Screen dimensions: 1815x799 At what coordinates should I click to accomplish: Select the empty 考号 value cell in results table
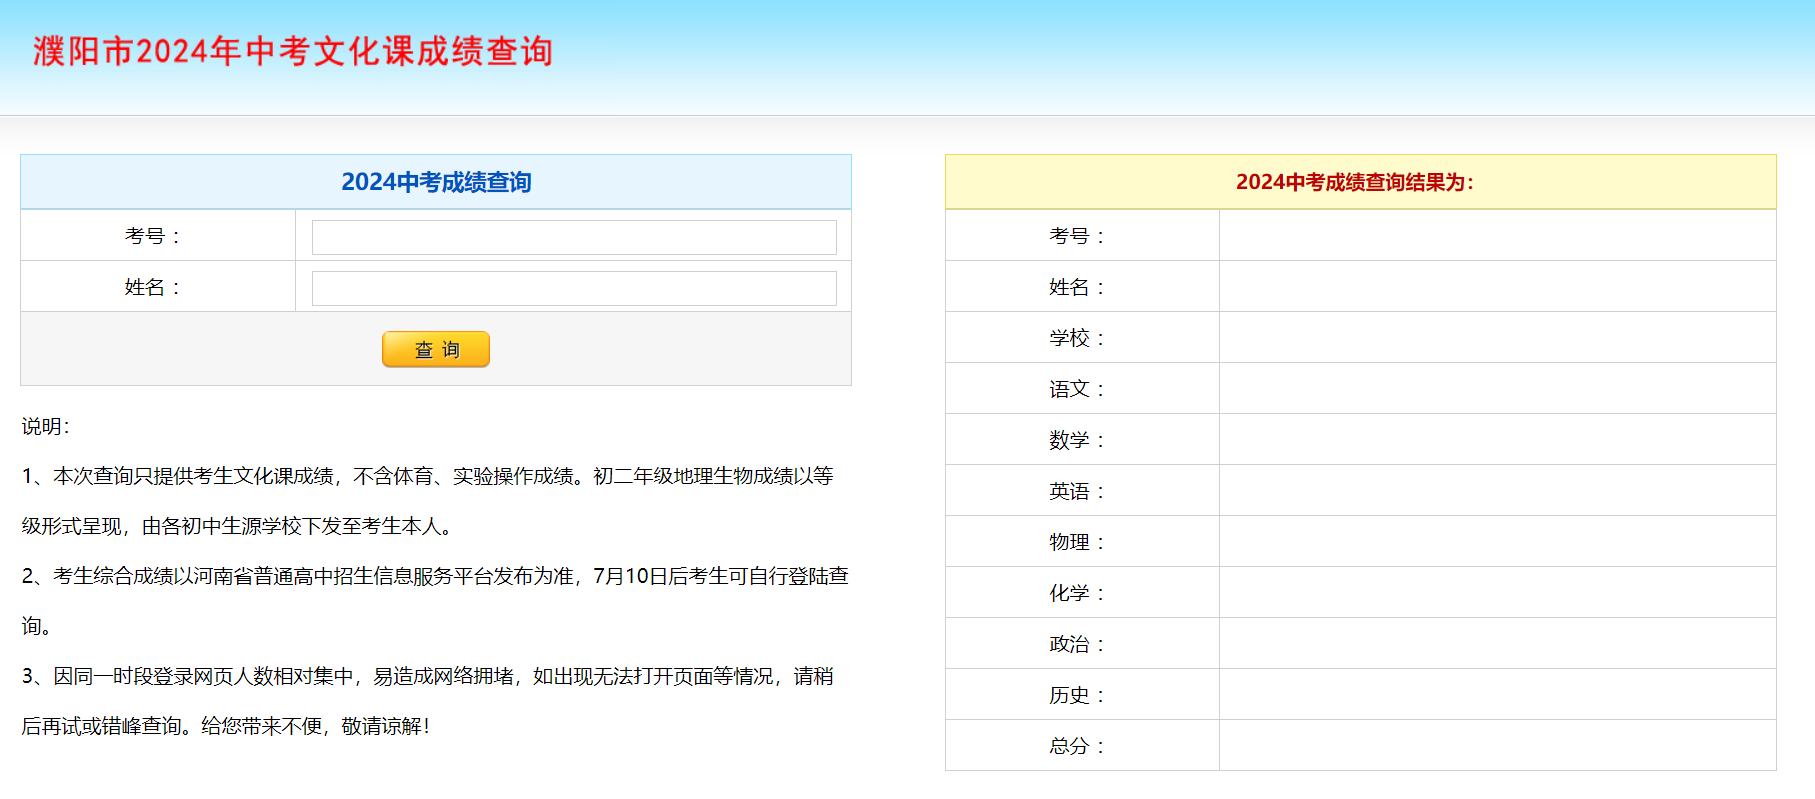1497,236
